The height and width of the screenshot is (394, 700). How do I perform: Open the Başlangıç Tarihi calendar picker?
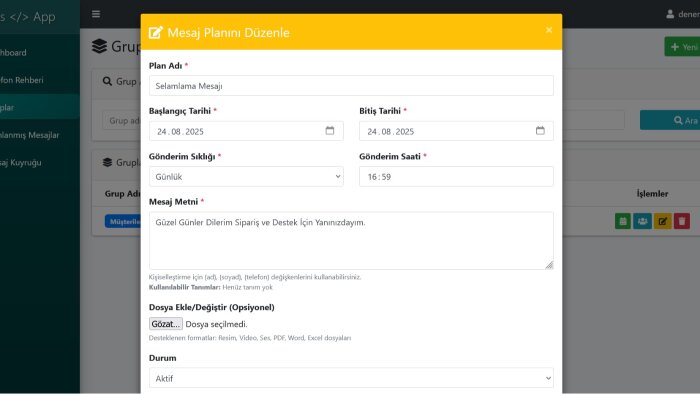click(329, 131)
